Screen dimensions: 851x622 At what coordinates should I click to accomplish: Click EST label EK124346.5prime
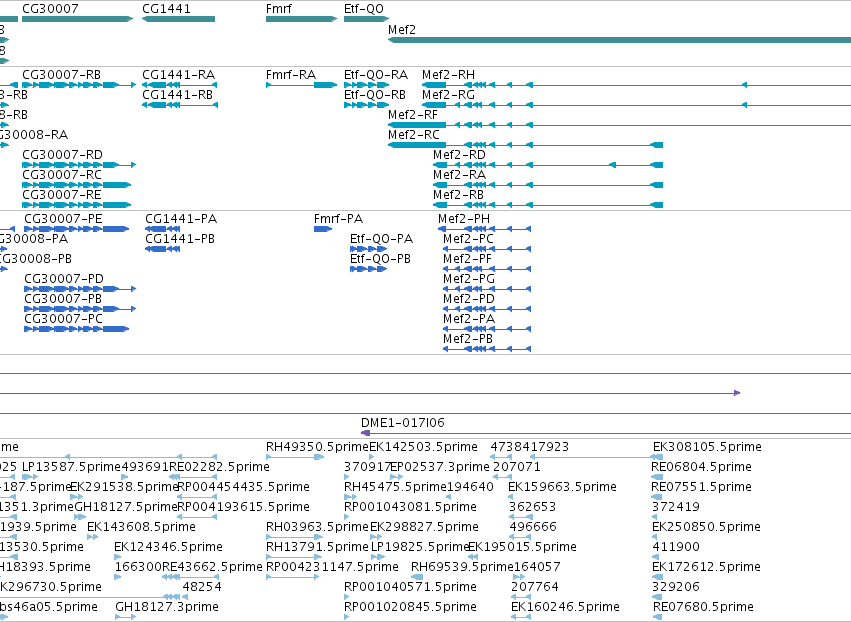[x=168, y=547]
